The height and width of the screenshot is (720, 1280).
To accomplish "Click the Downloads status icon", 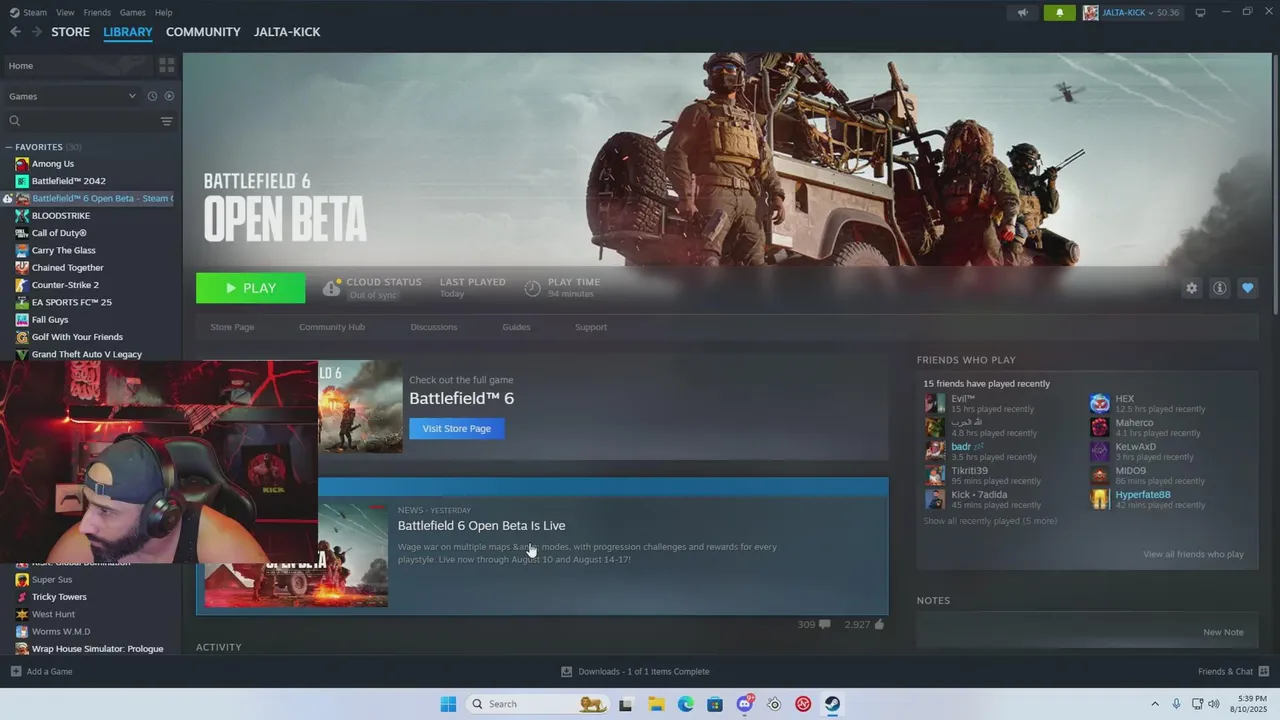I will (x=566, y=671).
